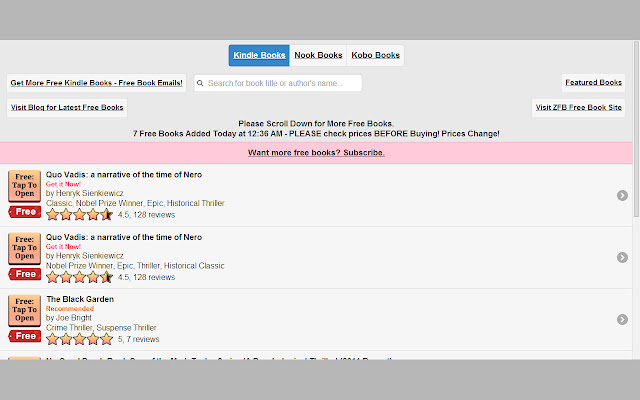The height and width of the screenshot is (400, 640).
Task: Open Visit ZFB Free Book Site
Action: [x=578, y=107]
